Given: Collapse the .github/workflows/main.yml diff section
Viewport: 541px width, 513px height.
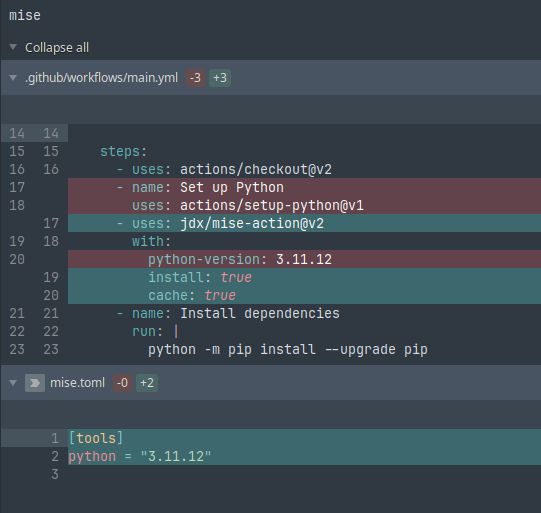Looking at the screenshot, I should tap(13, 77).
